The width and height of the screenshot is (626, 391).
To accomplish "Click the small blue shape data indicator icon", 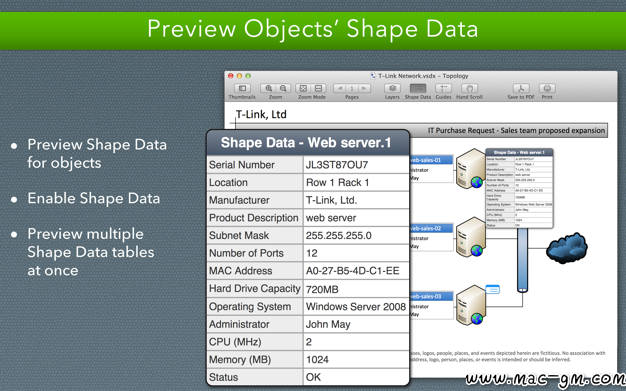I will (x=492, y=289).
